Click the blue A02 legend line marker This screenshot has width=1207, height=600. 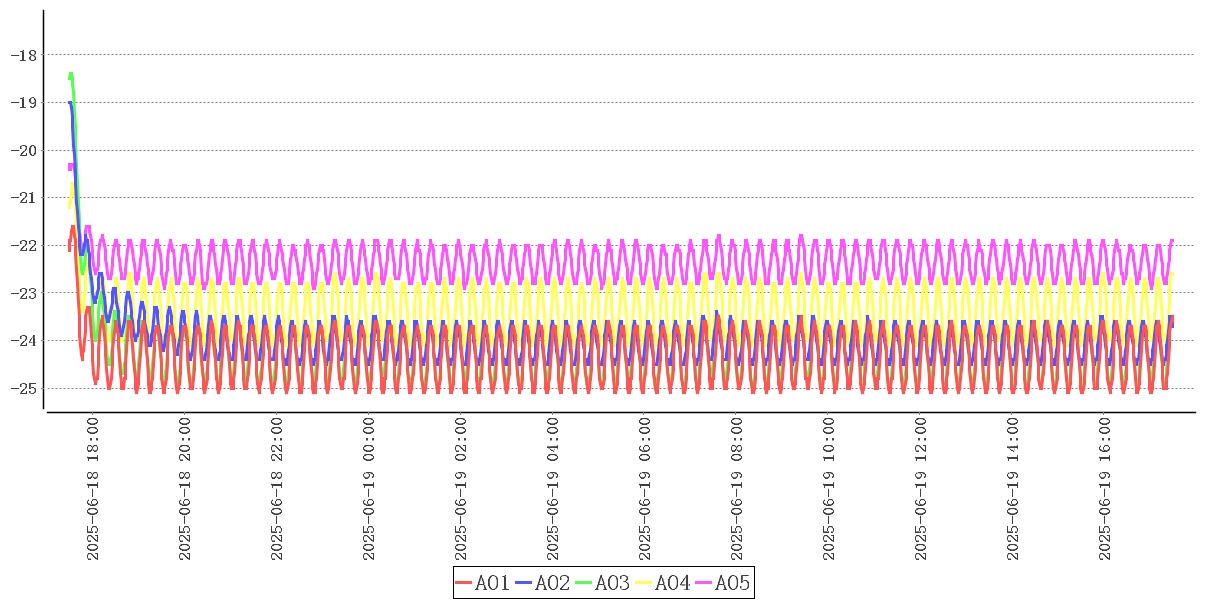point(524,583)
